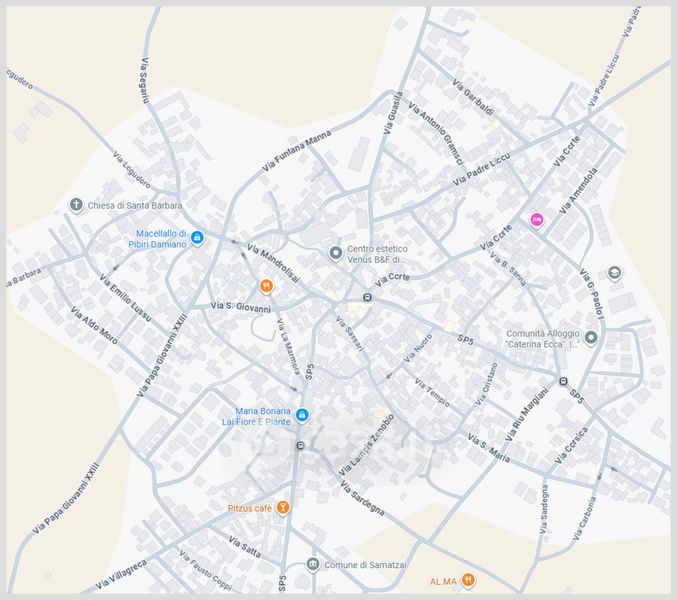This screenshot has height=600, width=677.
Task: Select the AL.MA restaurant marker
Action: point(468,580)
